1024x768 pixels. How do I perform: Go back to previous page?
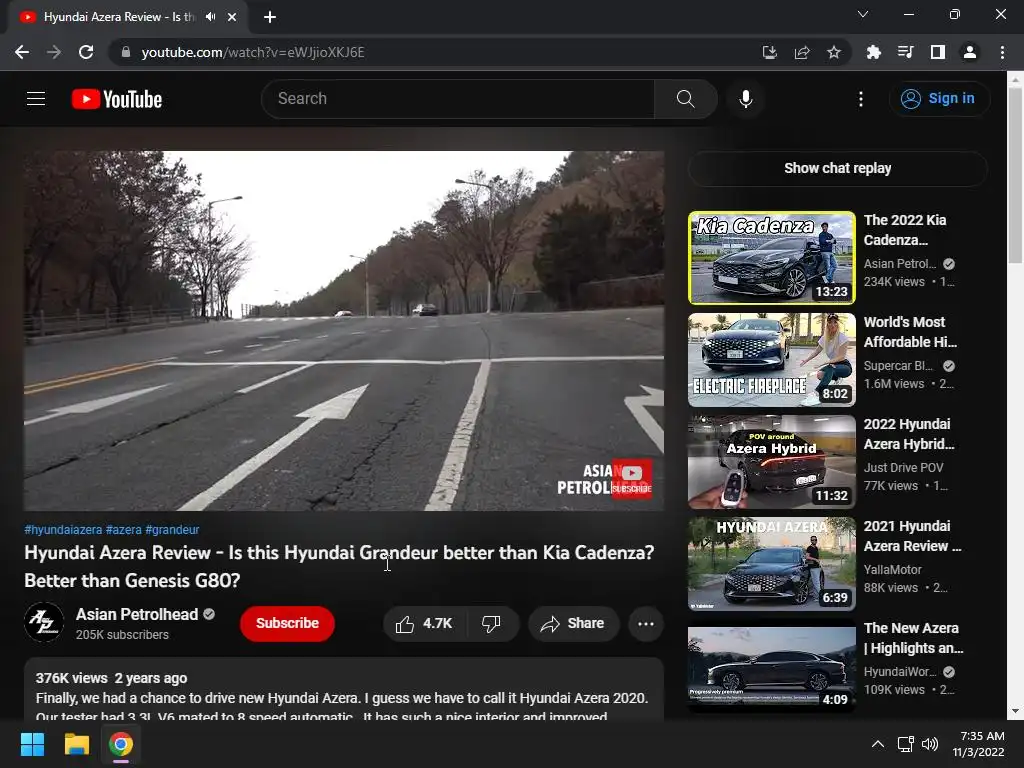(x=22, y=52)
